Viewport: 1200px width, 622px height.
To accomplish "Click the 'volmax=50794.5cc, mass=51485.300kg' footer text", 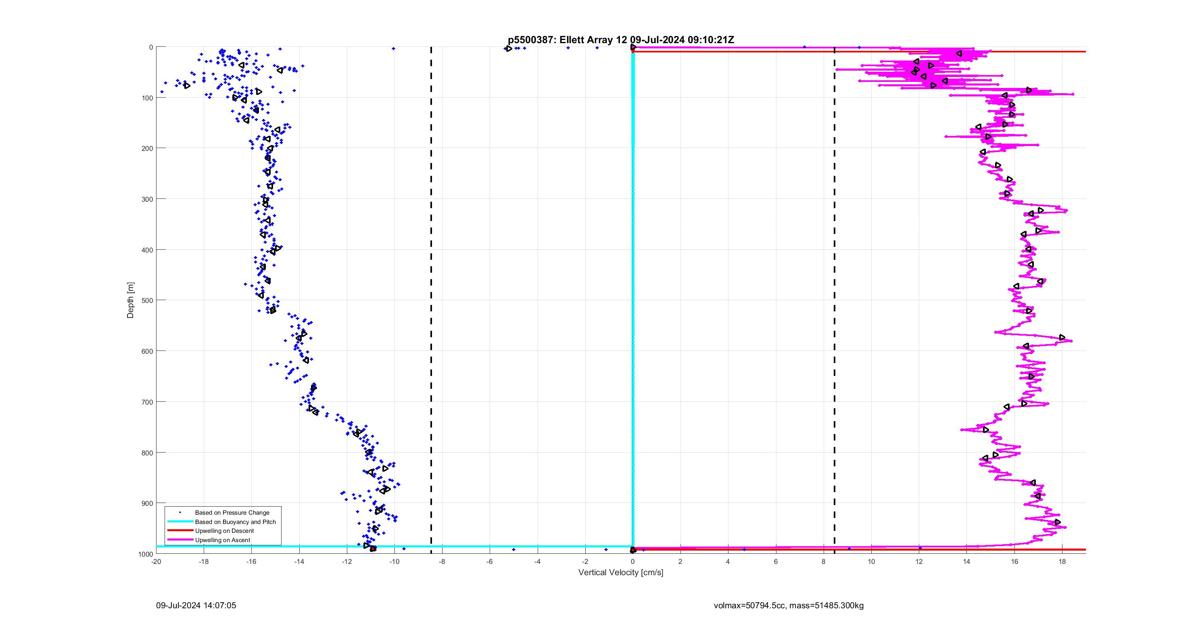I will (788, 605).
